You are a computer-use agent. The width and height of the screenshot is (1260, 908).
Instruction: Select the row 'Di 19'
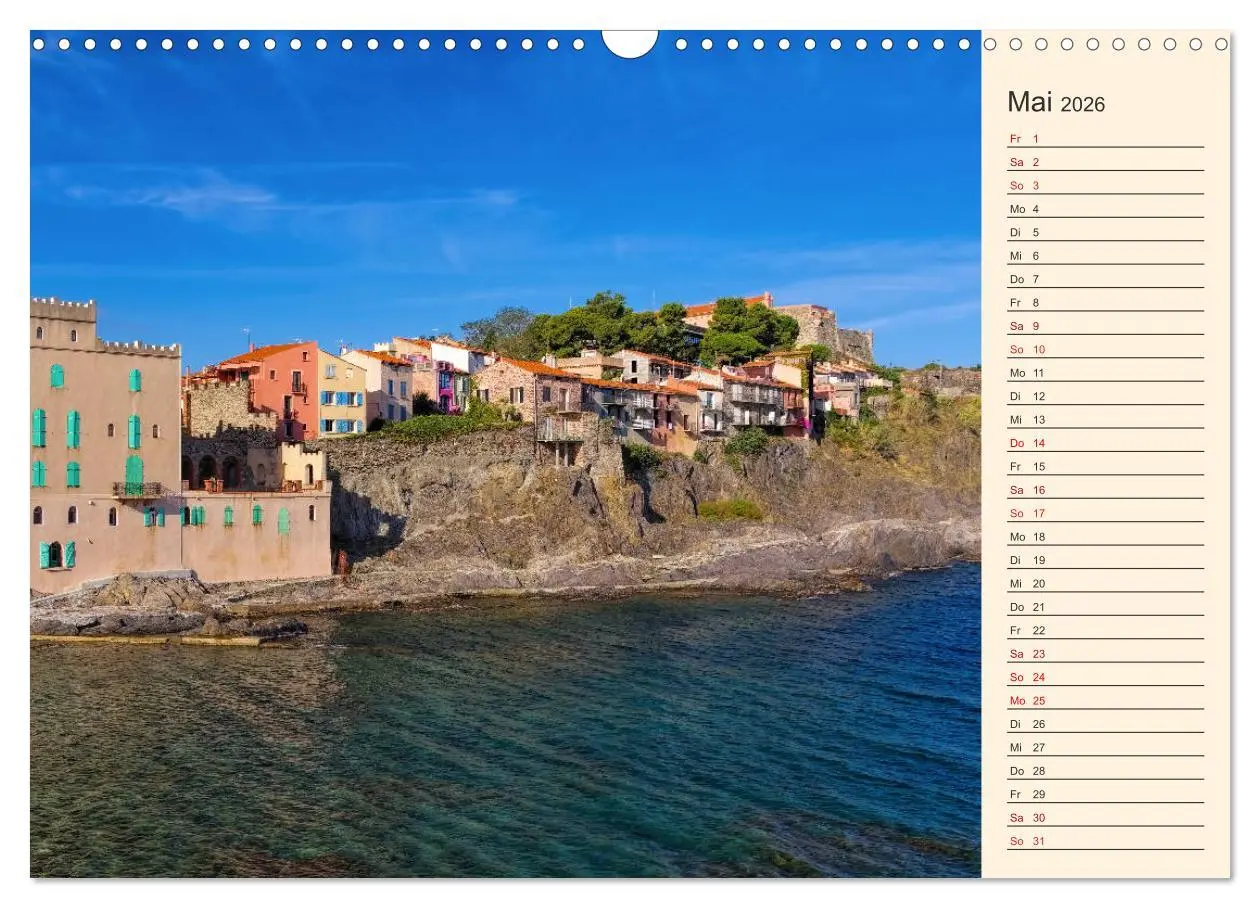pos(1105,560)
